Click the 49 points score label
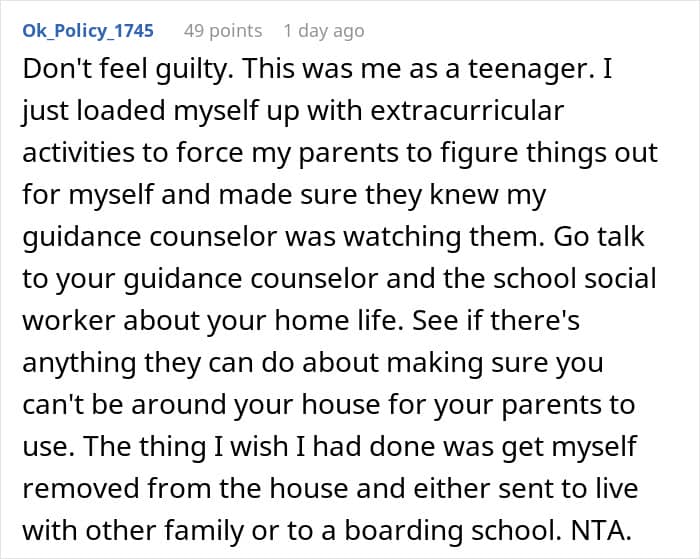Viewport: 700px width, 559px height. coord(223,31)
